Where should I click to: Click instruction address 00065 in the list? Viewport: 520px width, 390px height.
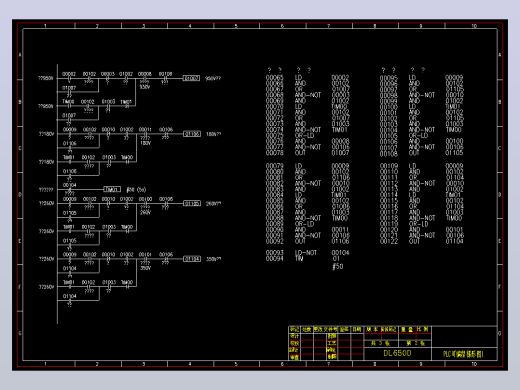click(x=274, y=78)
